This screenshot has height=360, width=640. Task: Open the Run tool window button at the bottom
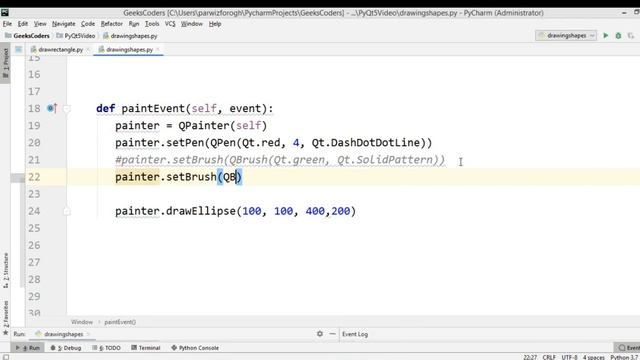(x=28, y=348)
